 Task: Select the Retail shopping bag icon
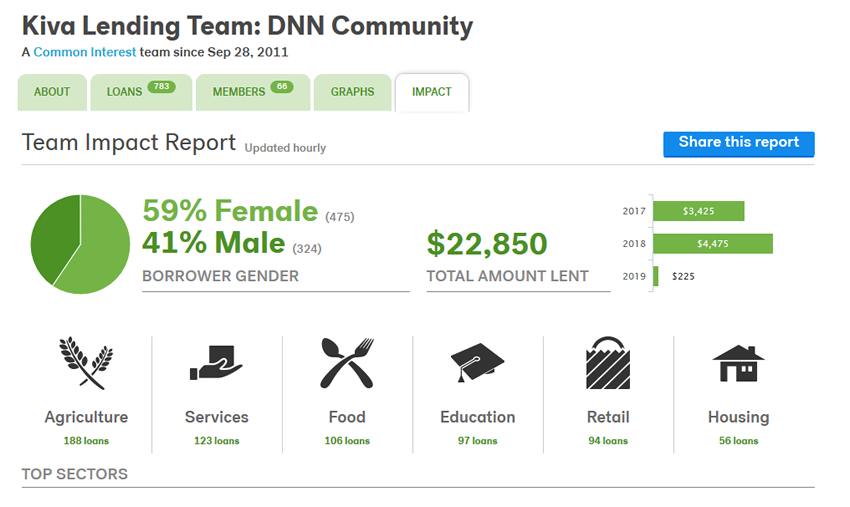[x=608, y=362]
